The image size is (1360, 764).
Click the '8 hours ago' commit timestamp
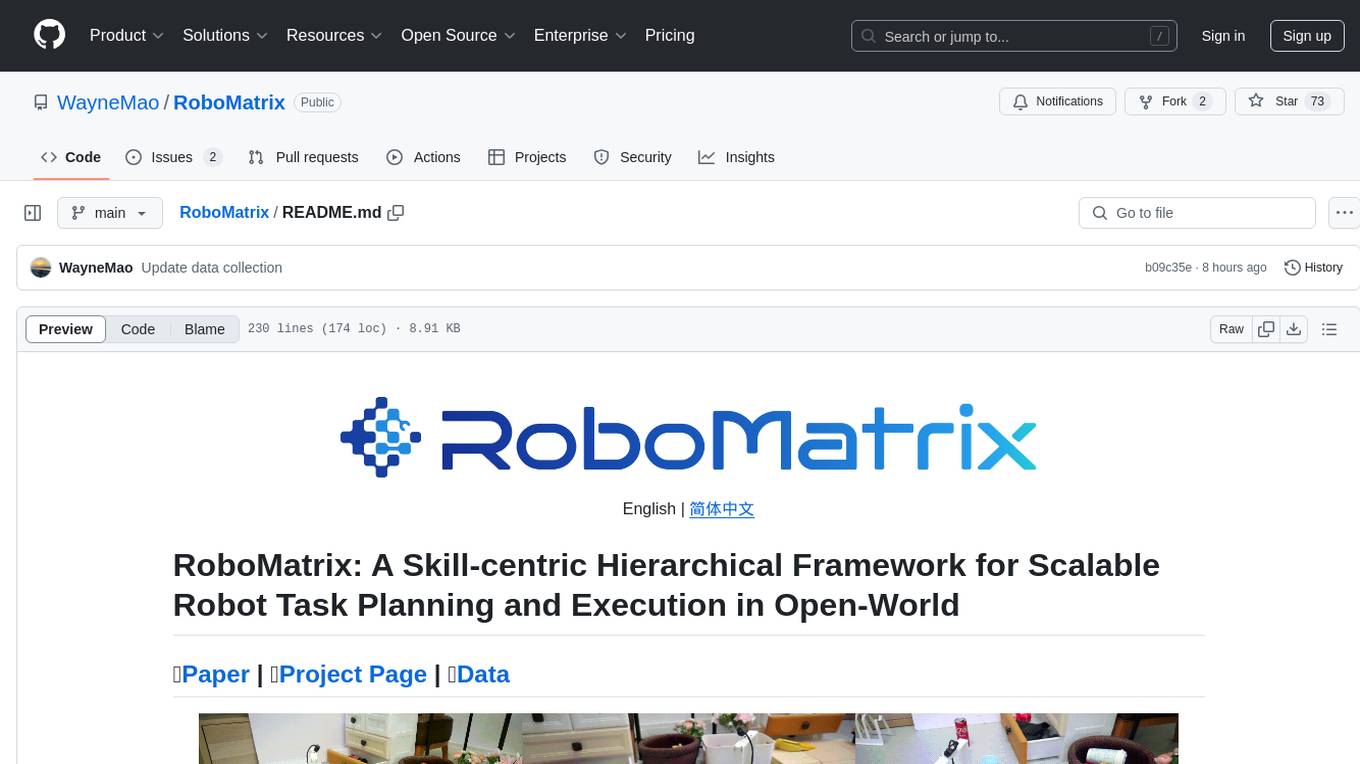click(1233, 268)
